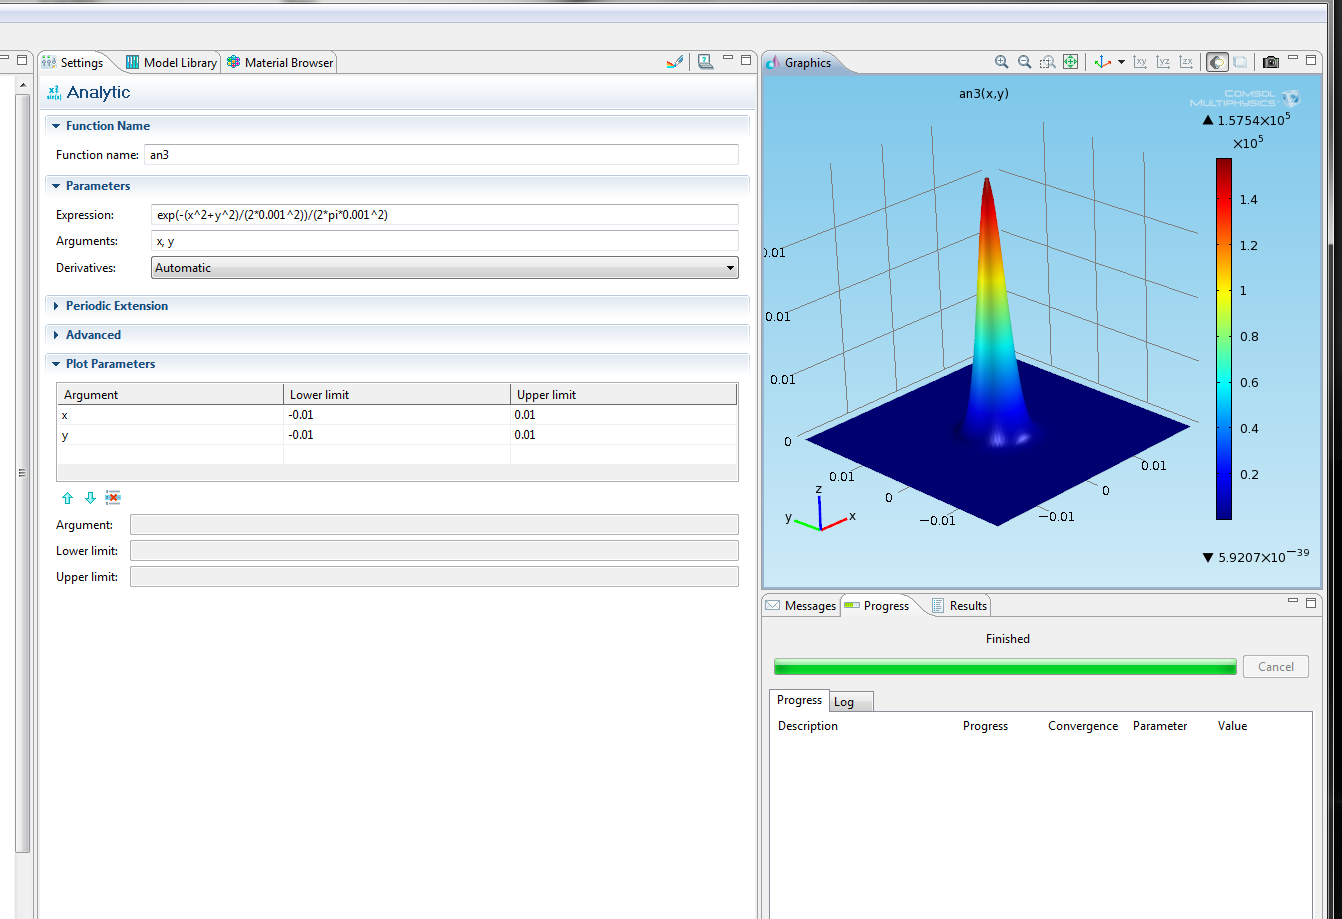Click the Lower limit column header

click(397, 395)
